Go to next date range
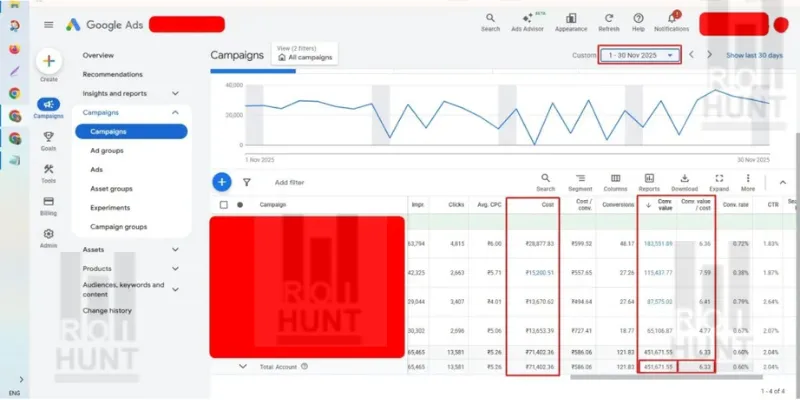 click(709, 55)
